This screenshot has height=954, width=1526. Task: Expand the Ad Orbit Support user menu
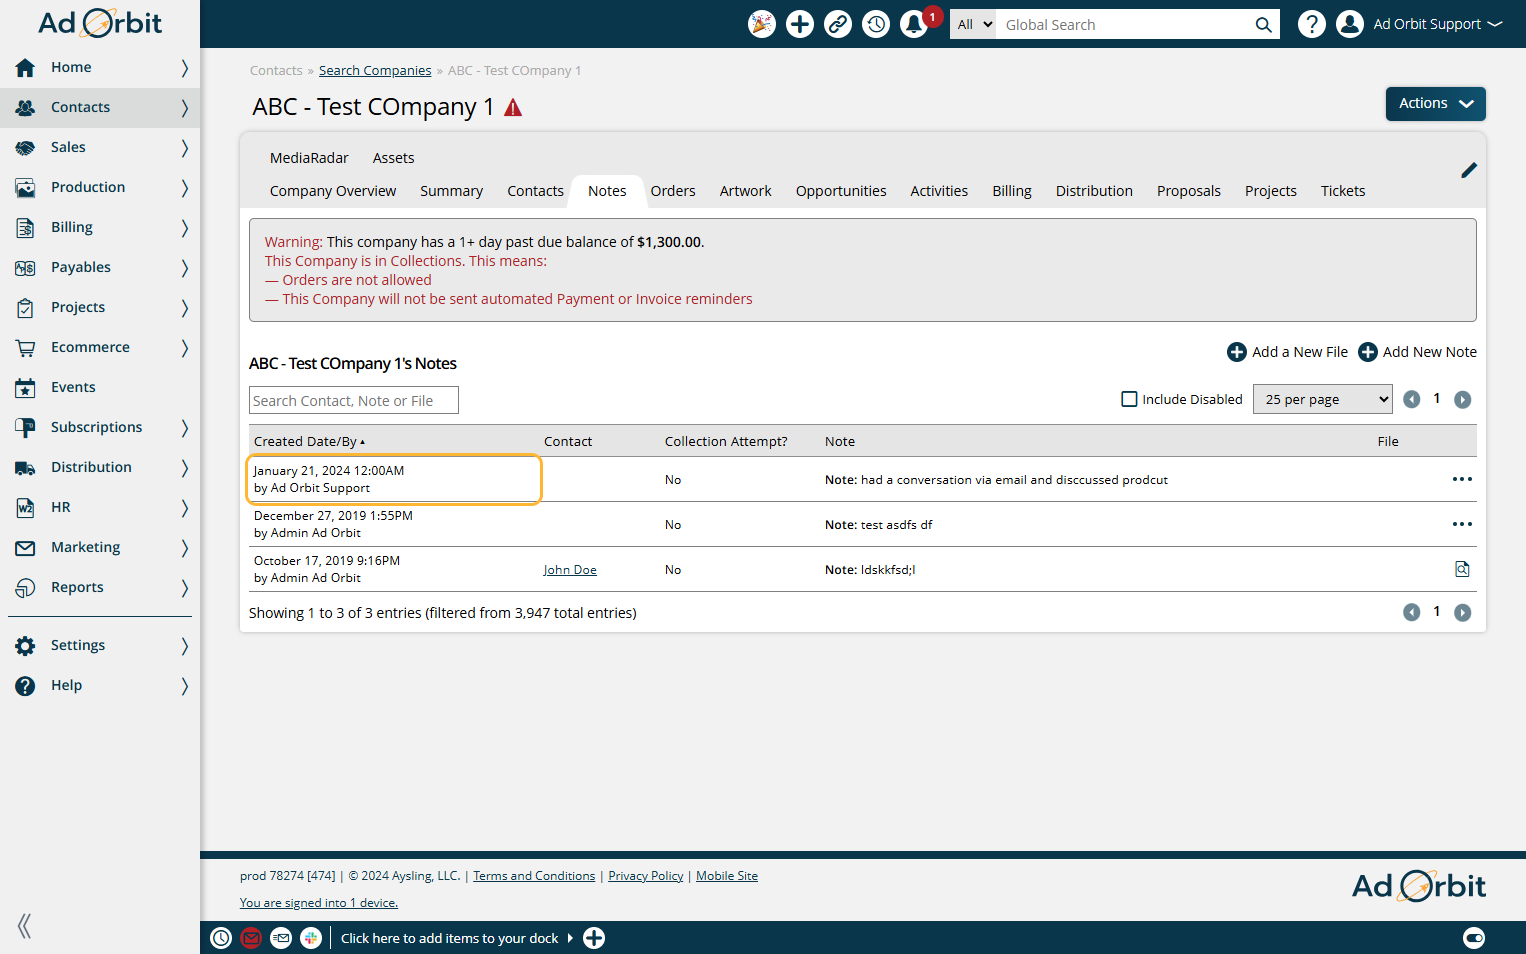point(1437,24)
